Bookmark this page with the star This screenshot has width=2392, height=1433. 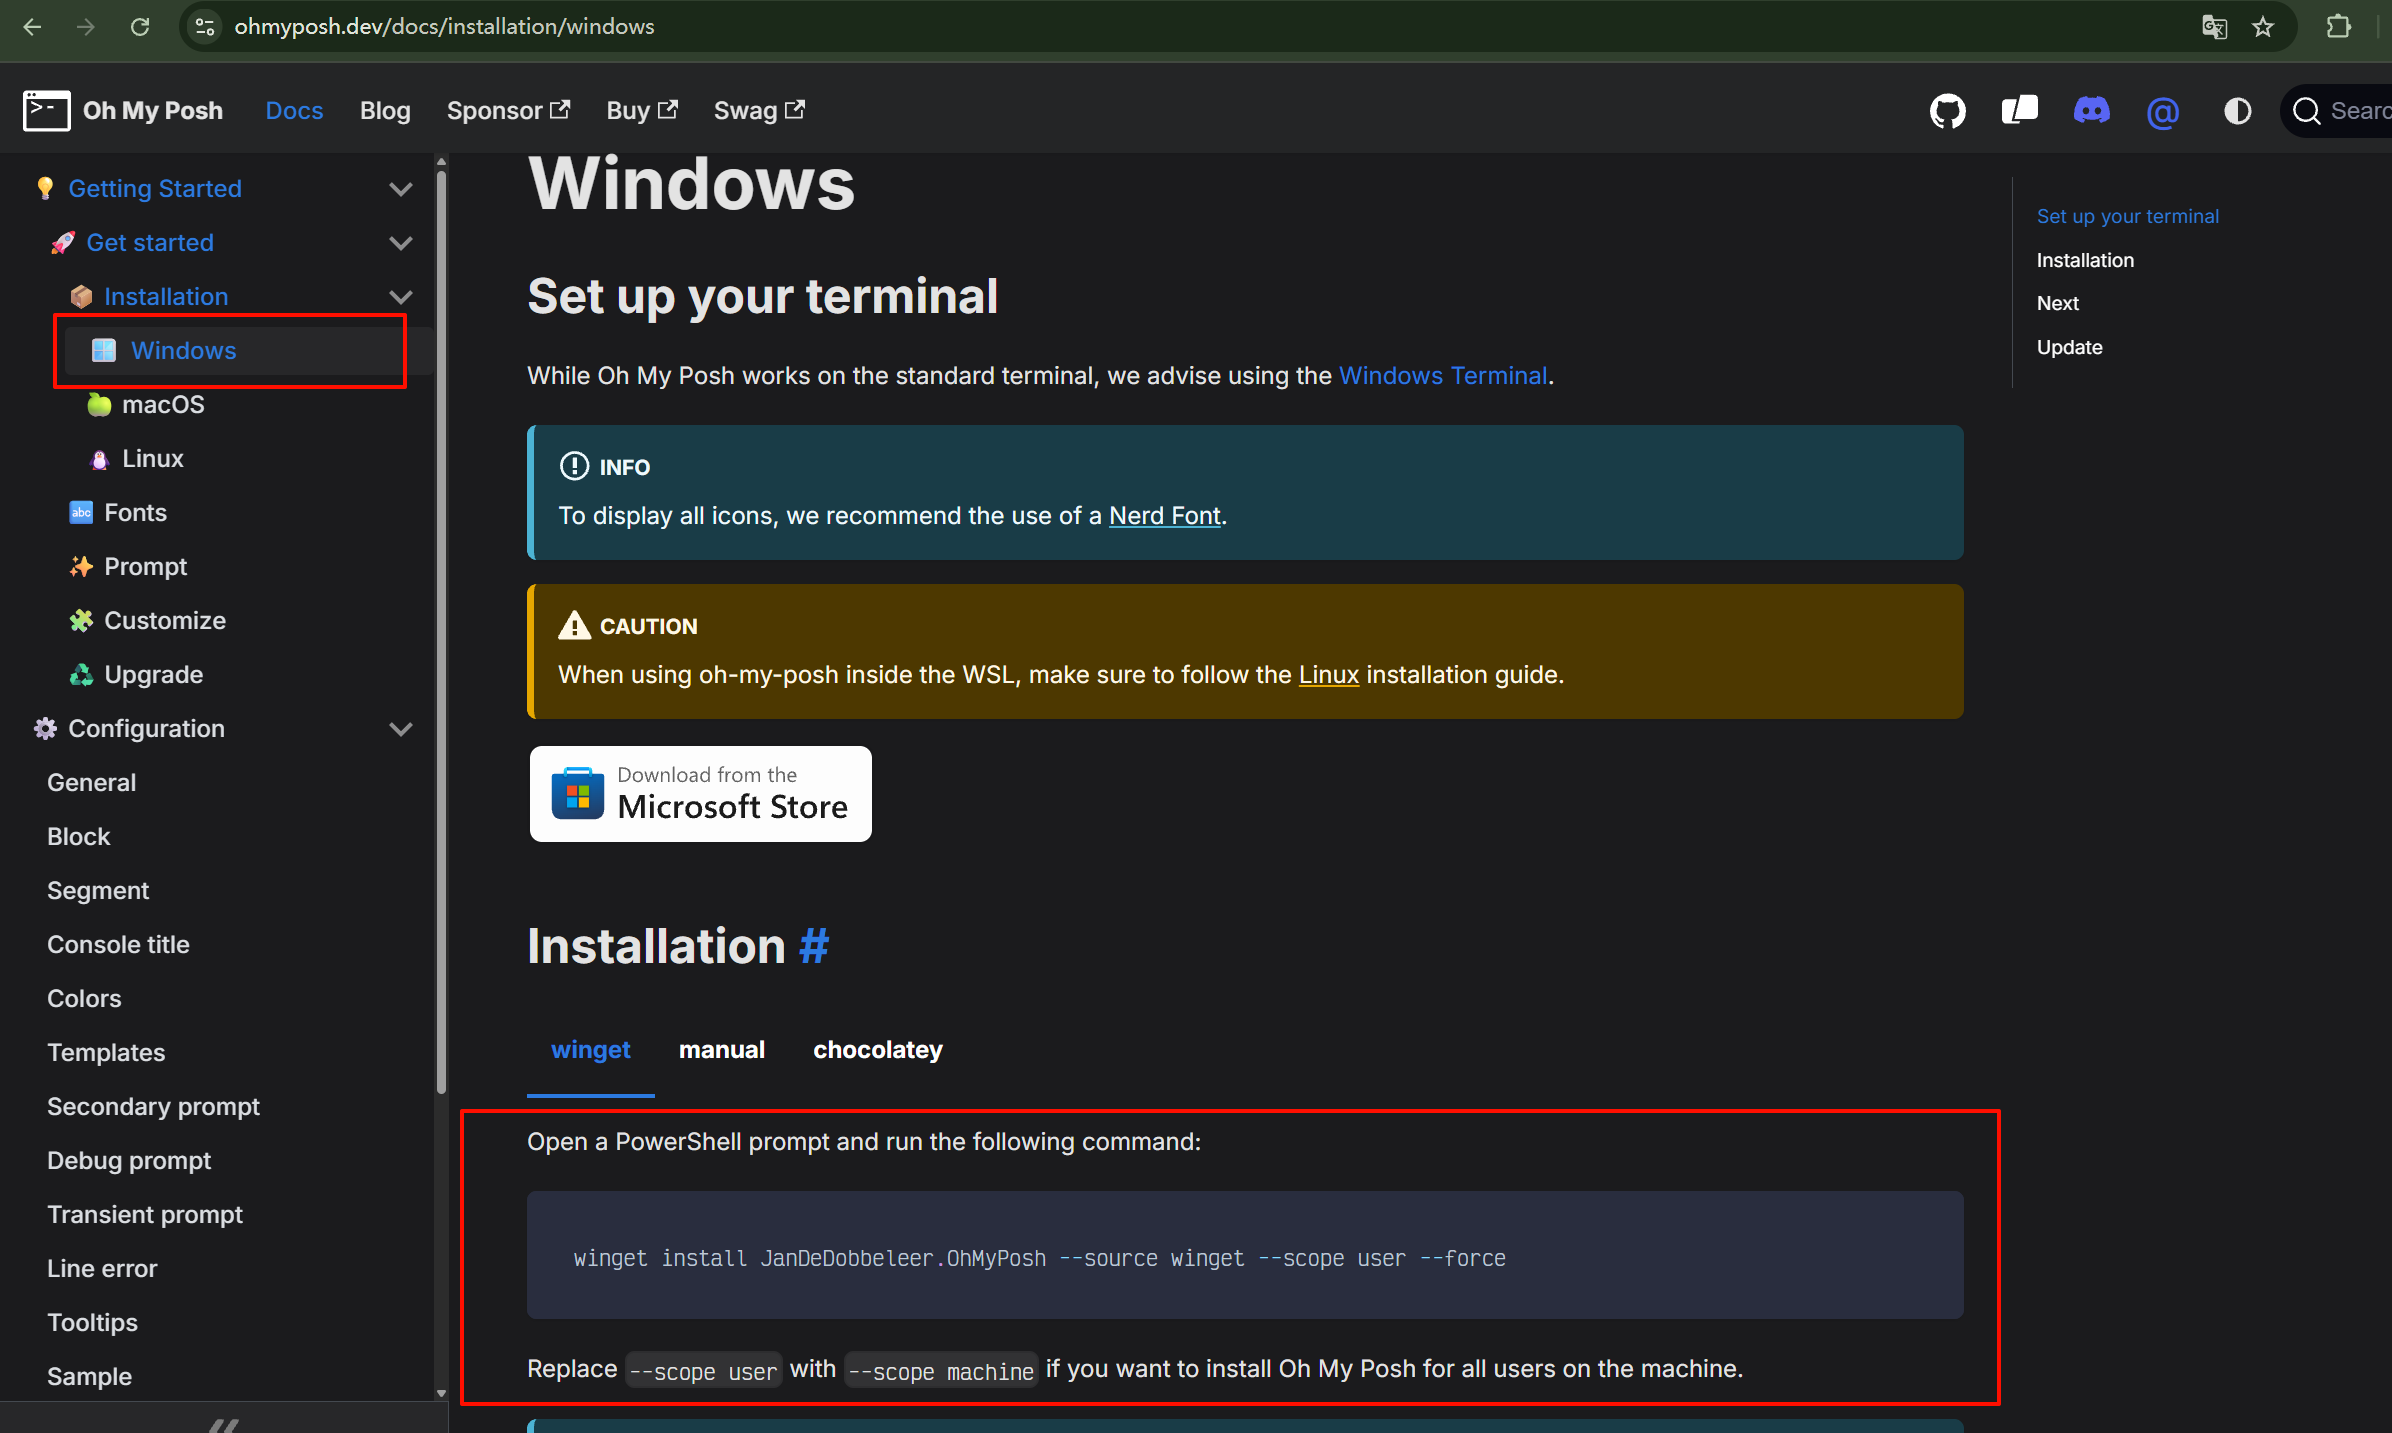tap(2263, 27)
